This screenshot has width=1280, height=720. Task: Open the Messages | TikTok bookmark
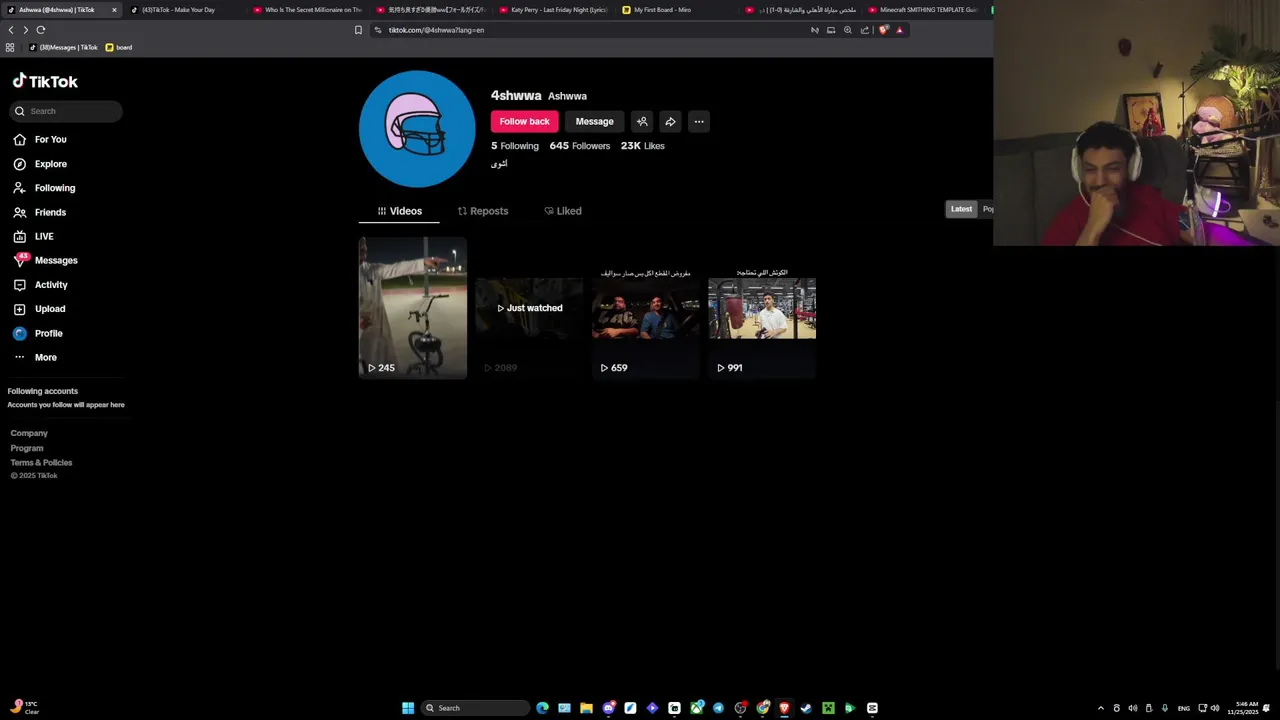64,47
